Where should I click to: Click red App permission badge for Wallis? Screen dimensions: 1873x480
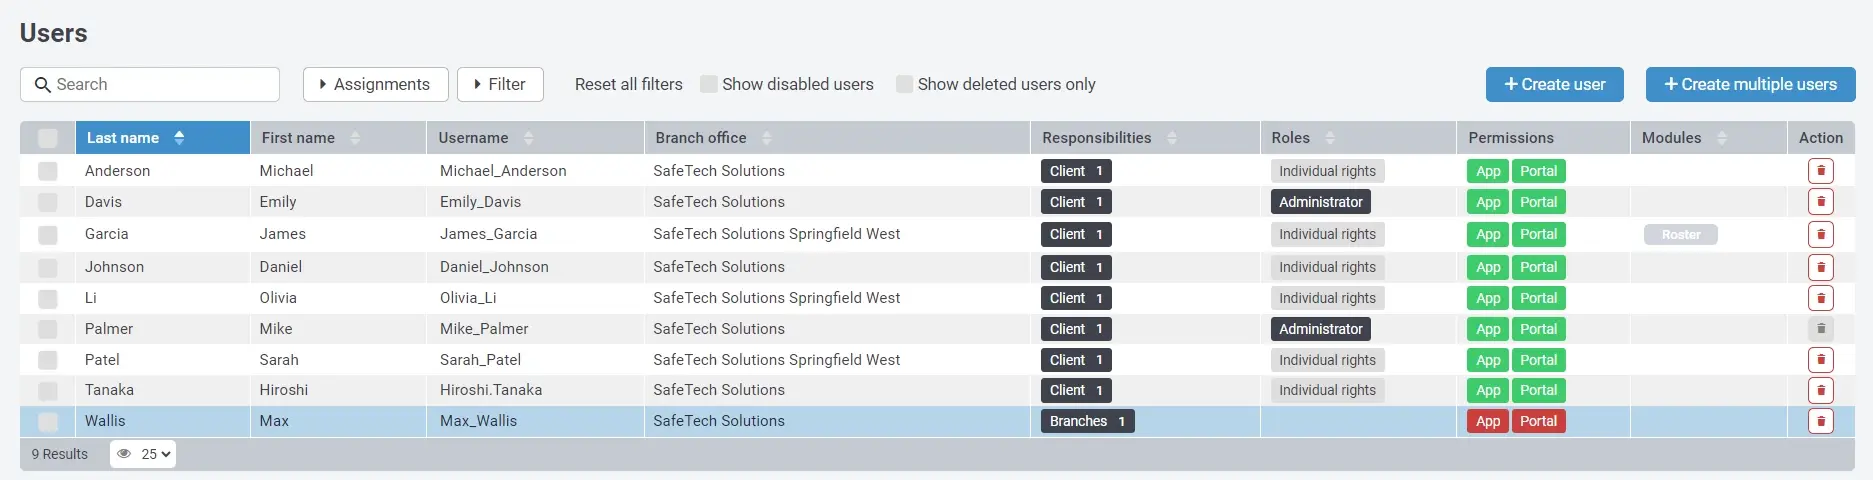click(x=1487, y=421)
